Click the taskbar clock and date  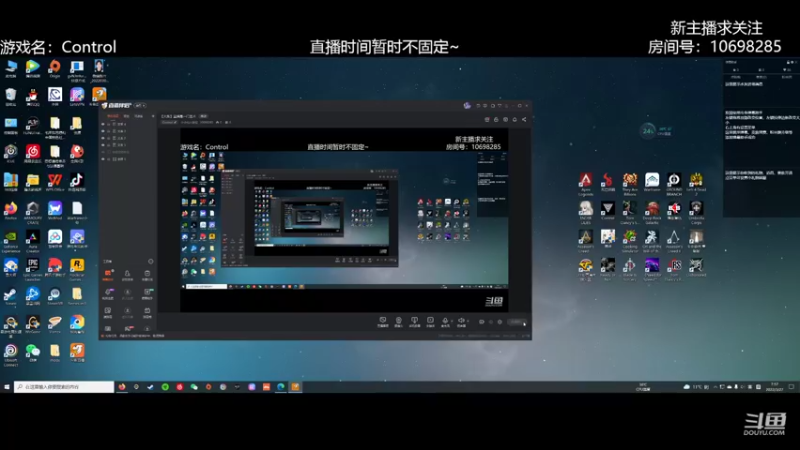(x=774, y=387)
